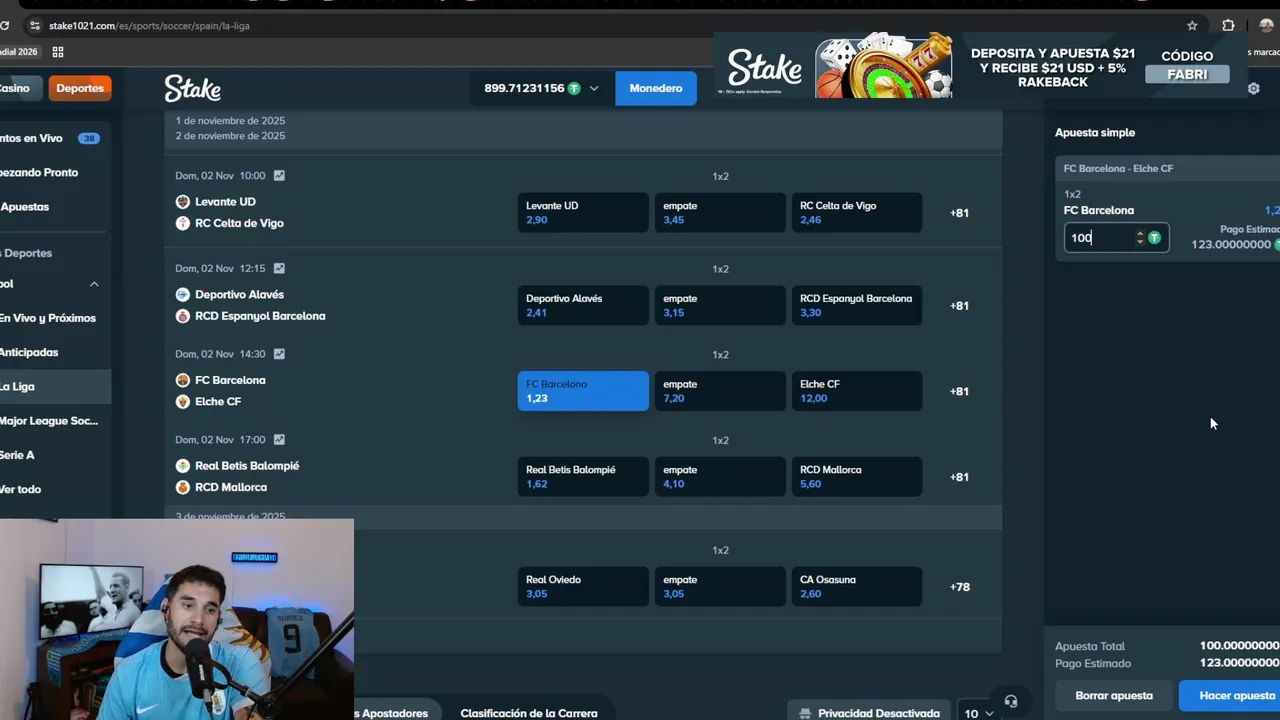
Task: Open stats icon for 14:30 Barcelona match
Action: pos(279,354)
